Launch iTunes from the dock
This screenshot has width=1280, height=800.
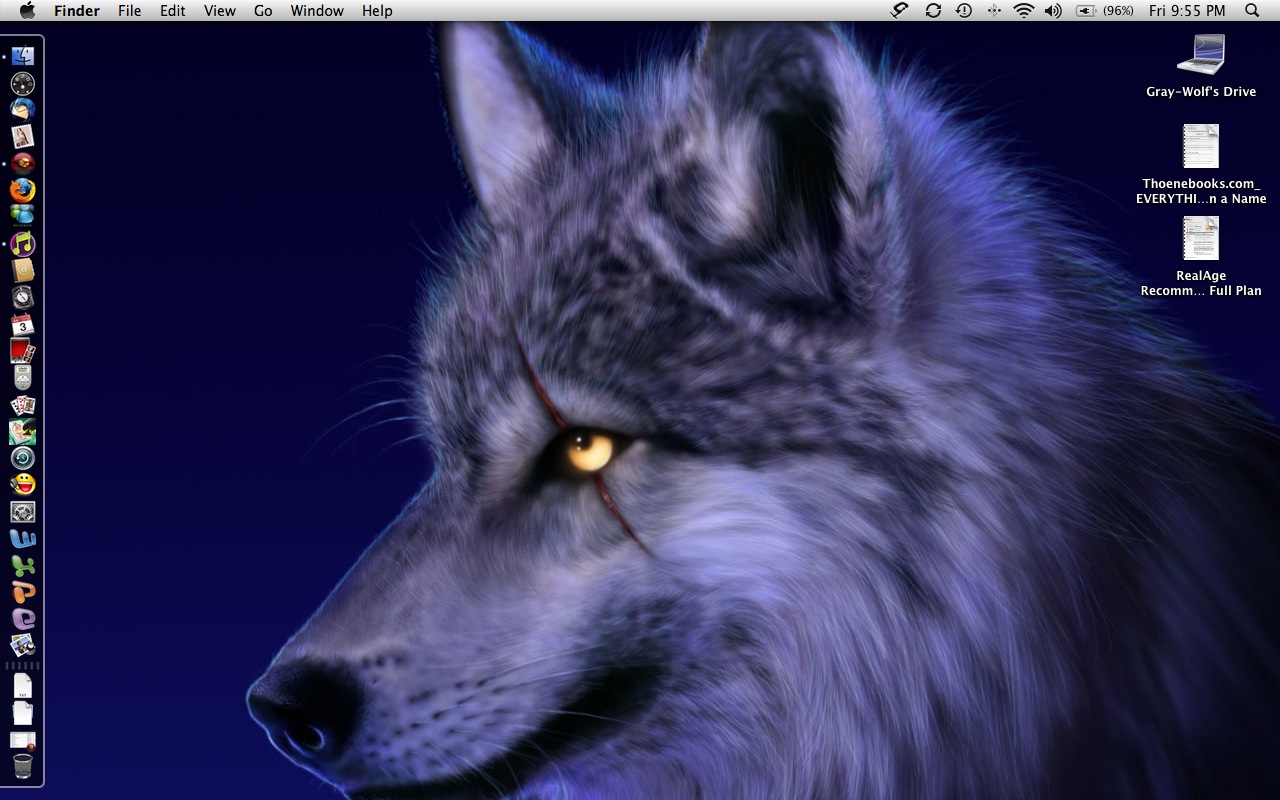coord(23,243)
